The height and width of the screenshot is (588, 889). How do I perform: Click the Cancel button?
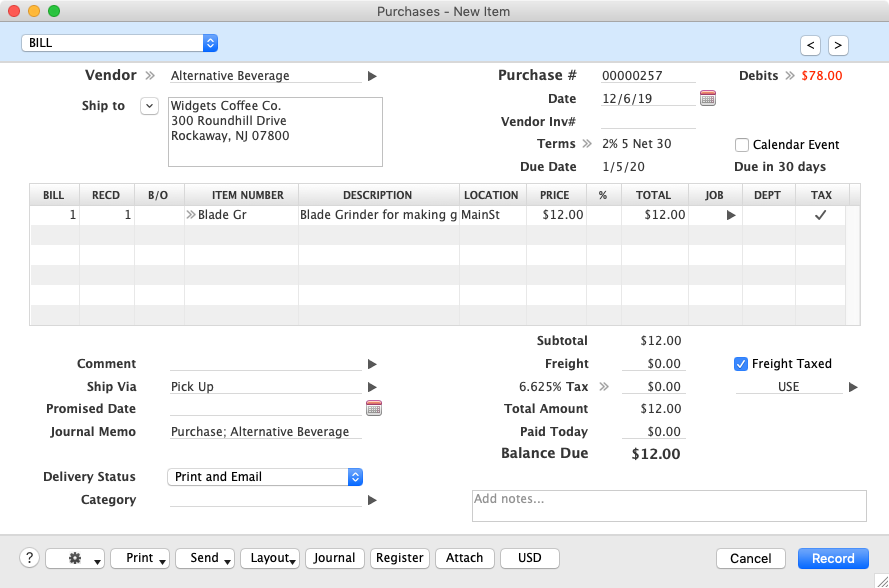(x=750, y=558)
